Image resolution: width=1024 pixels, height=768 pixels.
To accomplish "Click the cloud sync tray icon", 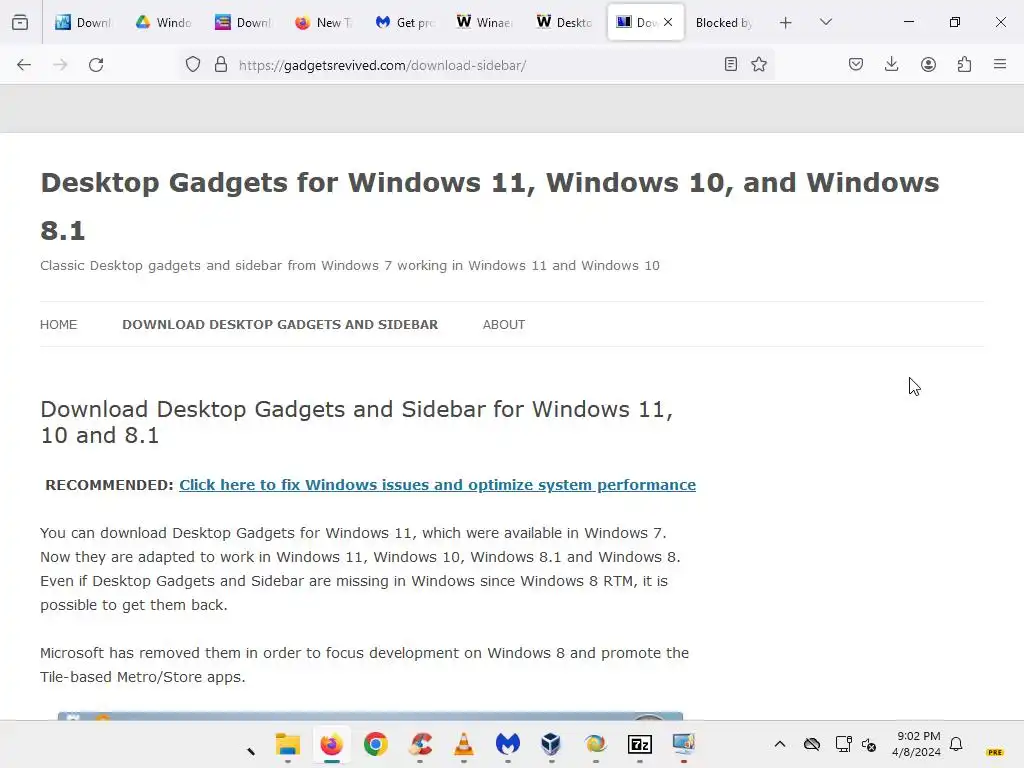I will [x=812, y=744].
